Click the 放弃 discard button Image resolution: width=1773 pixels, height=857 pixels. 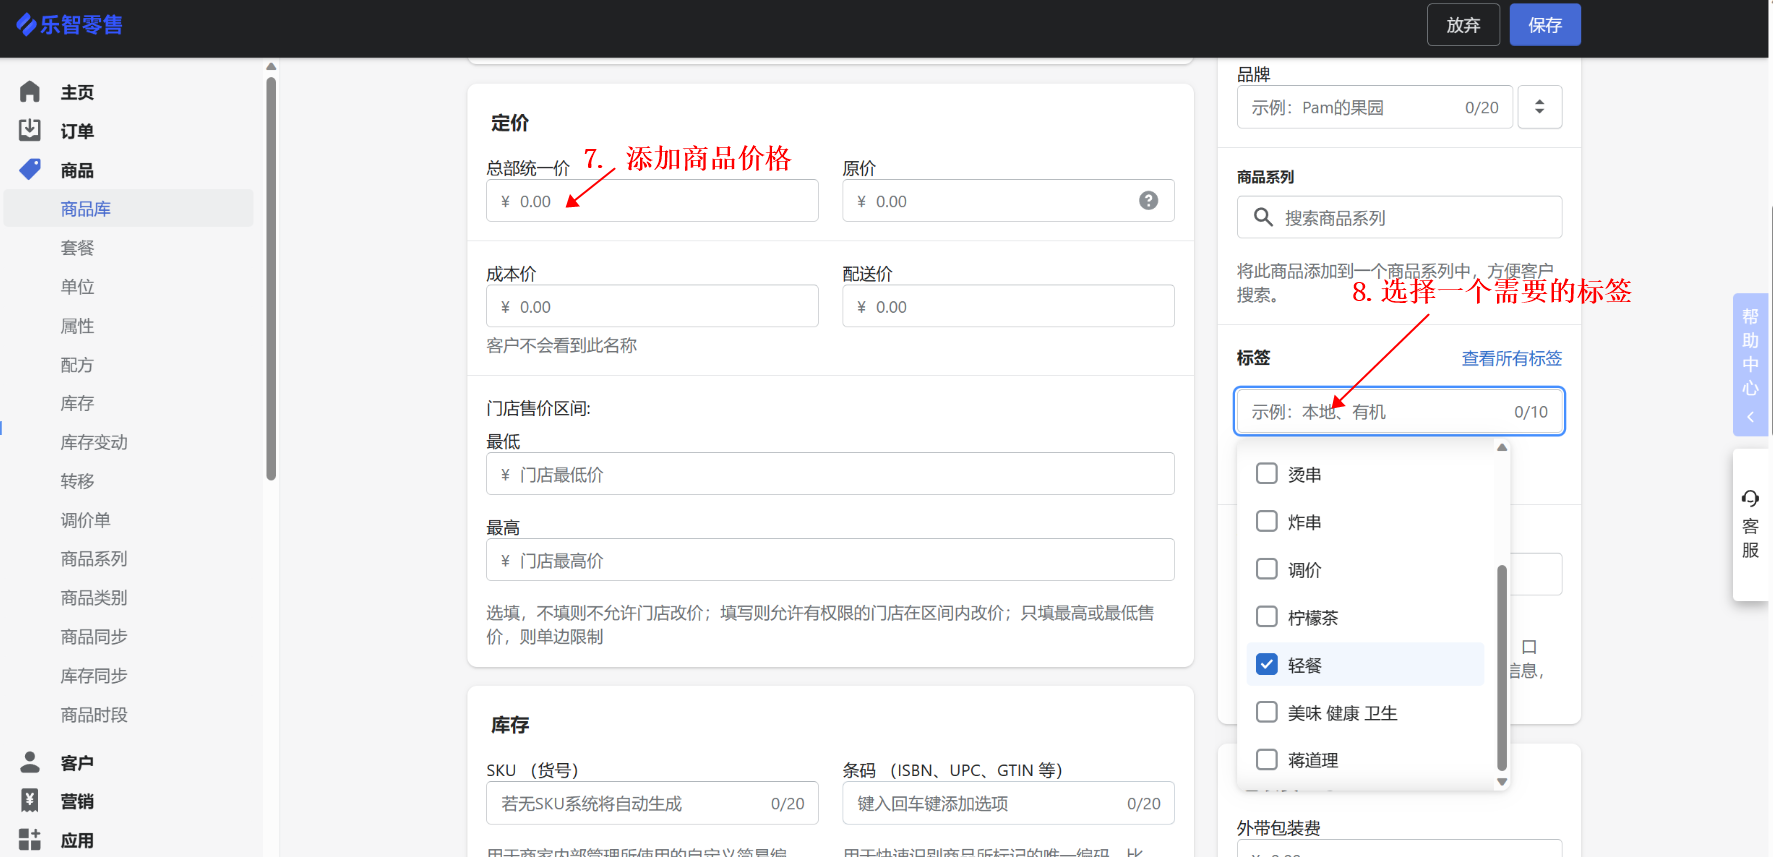coord(1463,24)
